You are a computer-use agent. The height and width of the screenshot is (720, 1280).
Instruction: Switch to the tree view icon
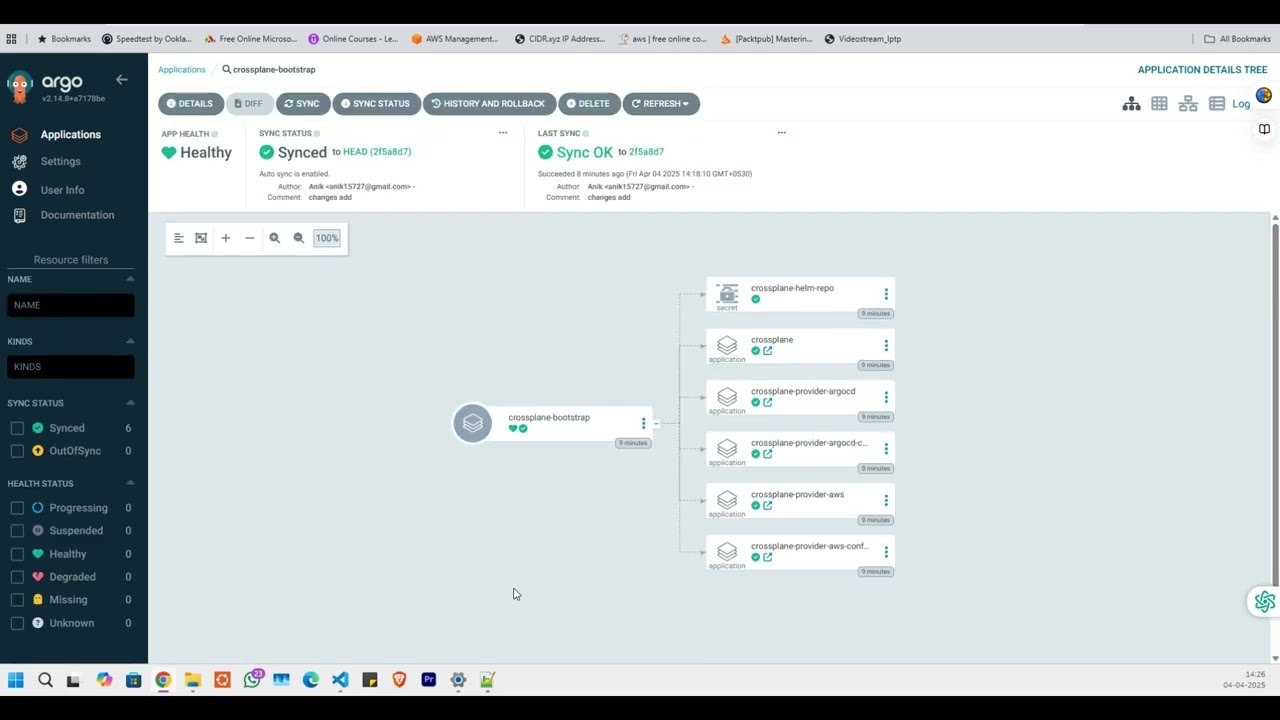1131,104
